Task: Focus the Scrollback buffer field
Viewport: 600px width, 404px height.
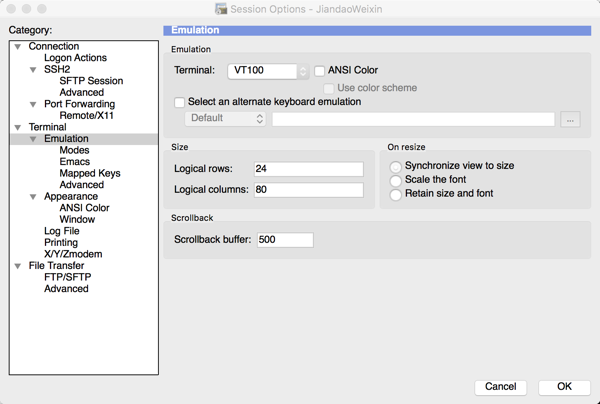Action: tap(285, 240)
